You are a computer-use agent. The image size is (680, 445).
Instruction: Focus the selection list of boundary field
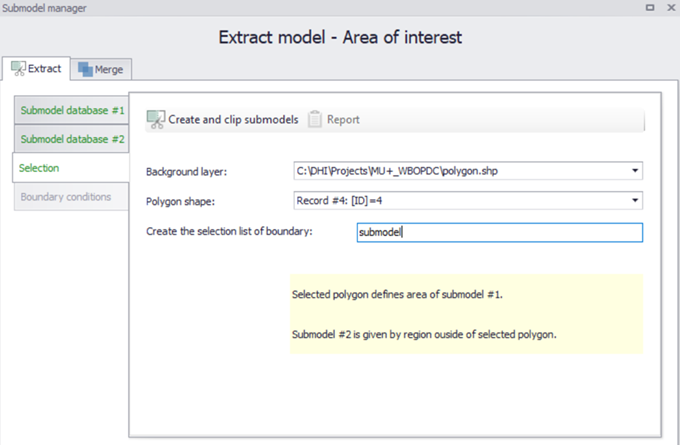tap(500, 232)
